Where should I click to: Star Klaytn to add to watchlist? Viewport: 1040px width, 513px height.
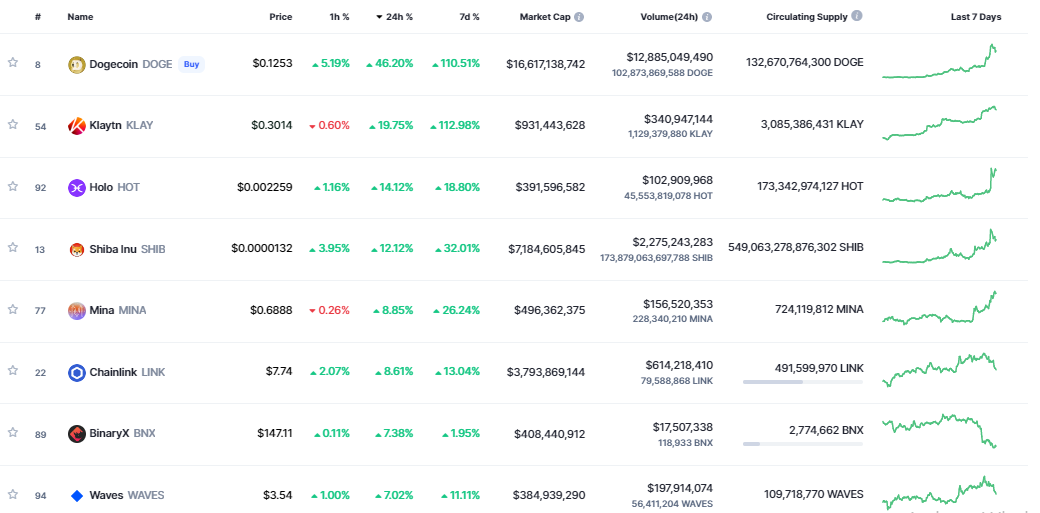(x=13, y=124)
